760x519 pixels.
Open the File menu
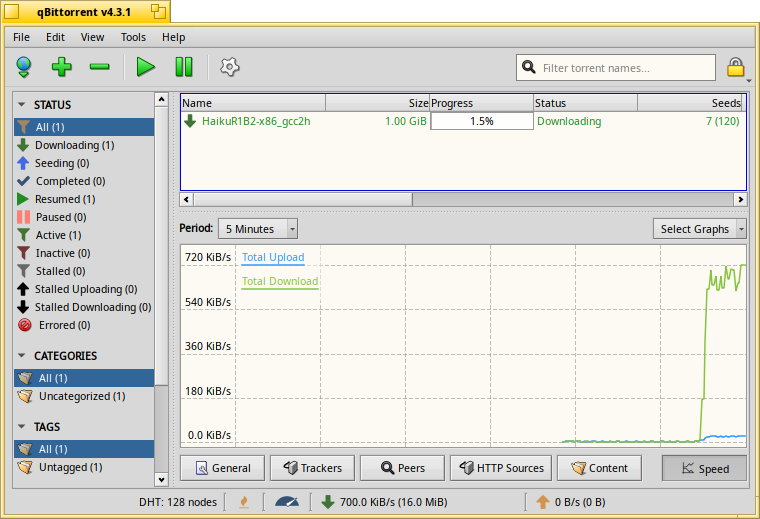21,37
